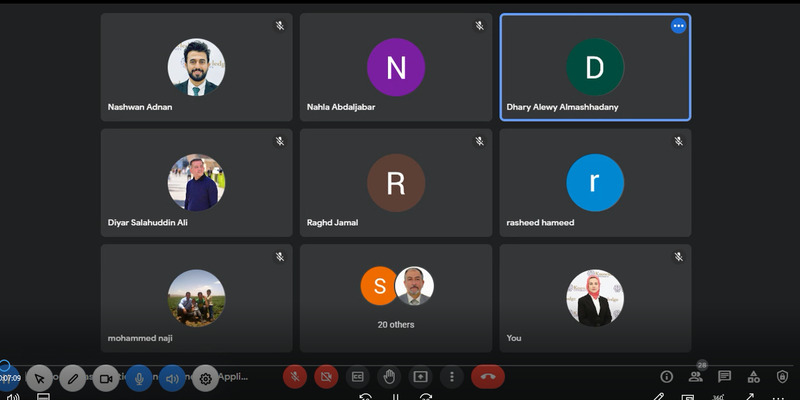Click the name 'rasheed hameed'

(540, 222)
